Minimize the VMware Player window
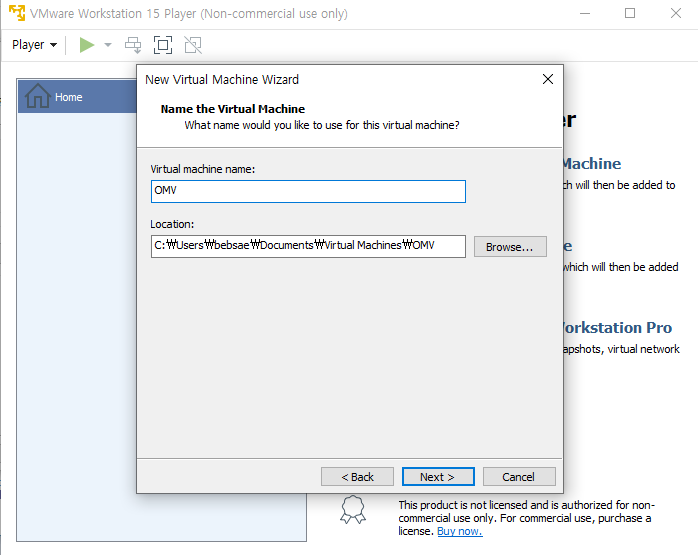The height and width of the screenshot is (555, 698). coord(585,13)
